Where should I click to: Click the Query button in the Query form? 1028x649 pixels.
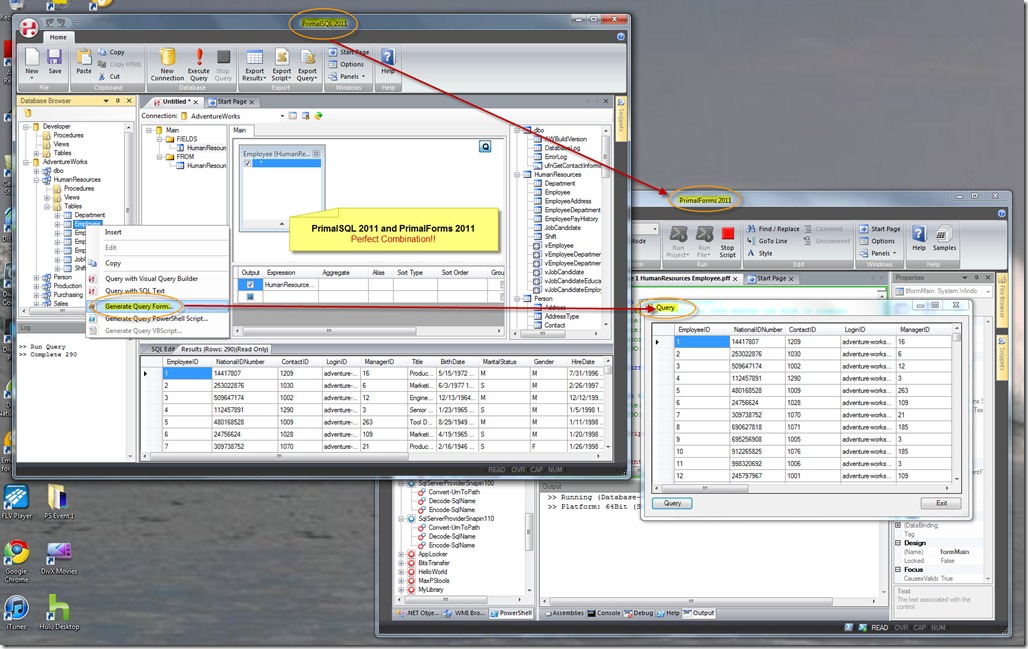672,503
